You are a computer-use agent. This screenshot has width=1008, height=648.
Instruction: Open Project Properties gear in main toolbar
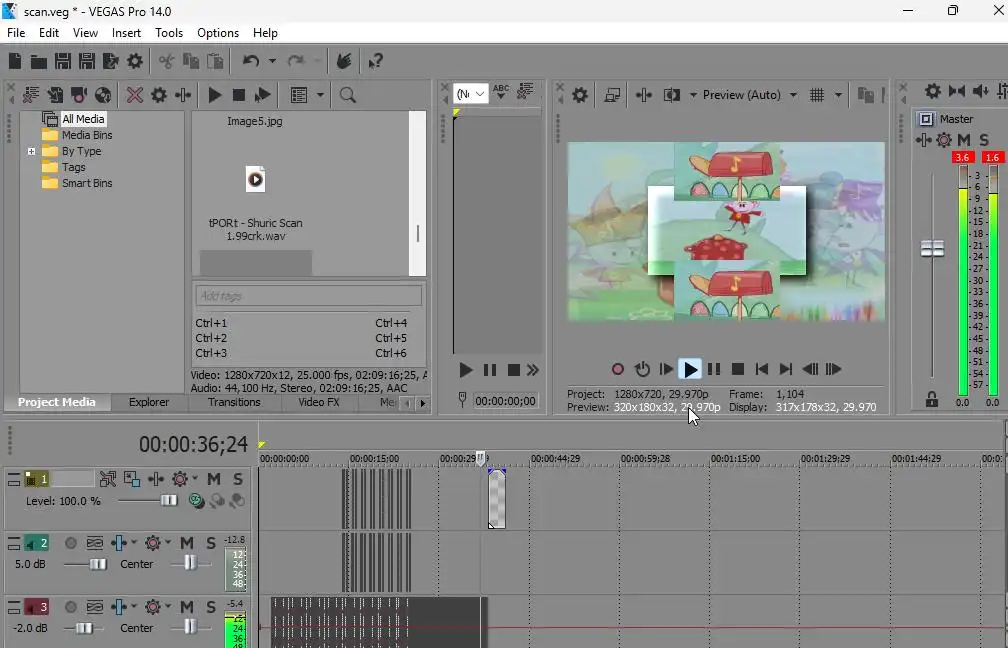click(135, 61)
